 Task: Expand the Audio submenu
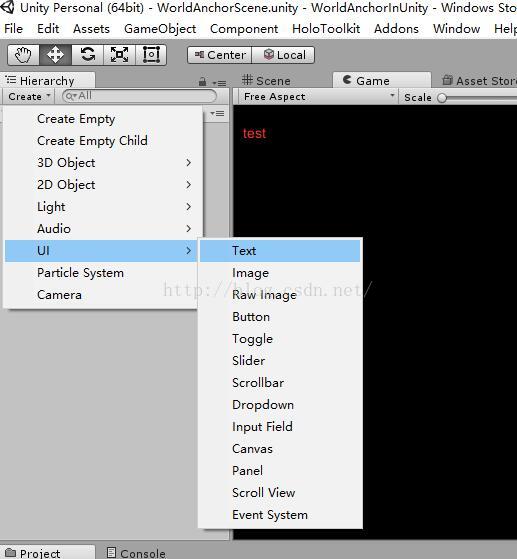click(x=101, y=229)
